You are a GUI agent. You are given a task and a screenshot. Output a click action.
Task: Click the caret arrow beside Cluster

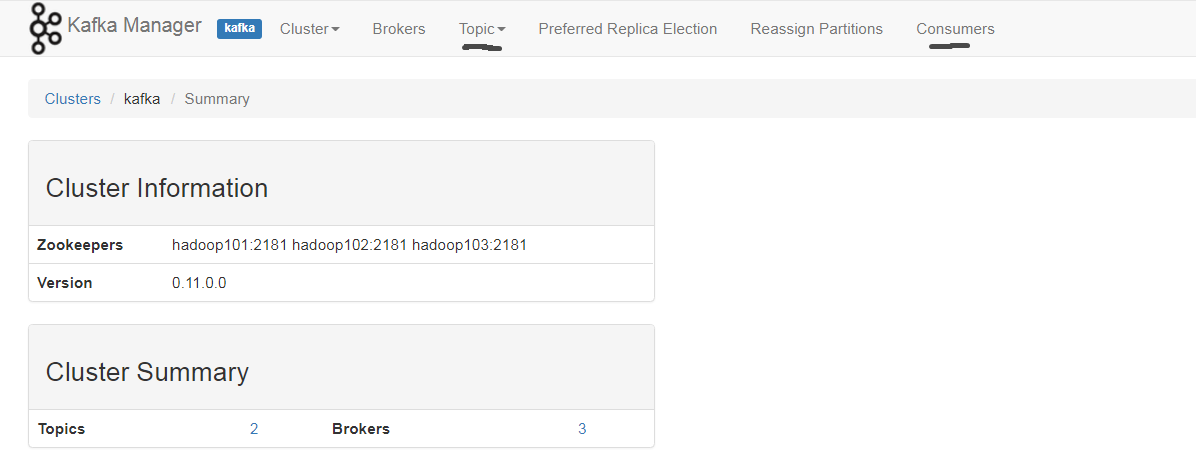click(336, 30)
